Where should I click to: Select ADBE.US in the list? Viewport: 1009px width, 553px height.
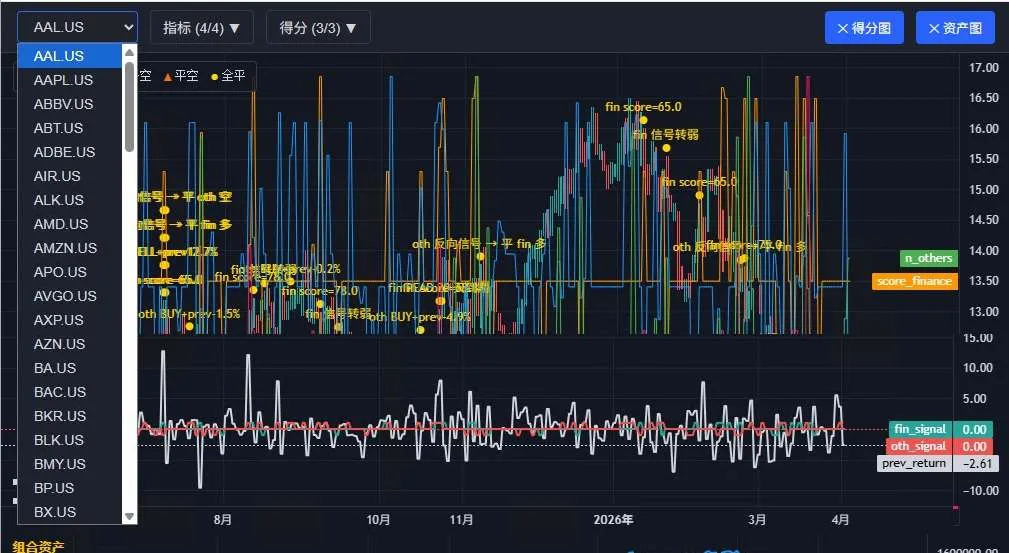point(69,152)
